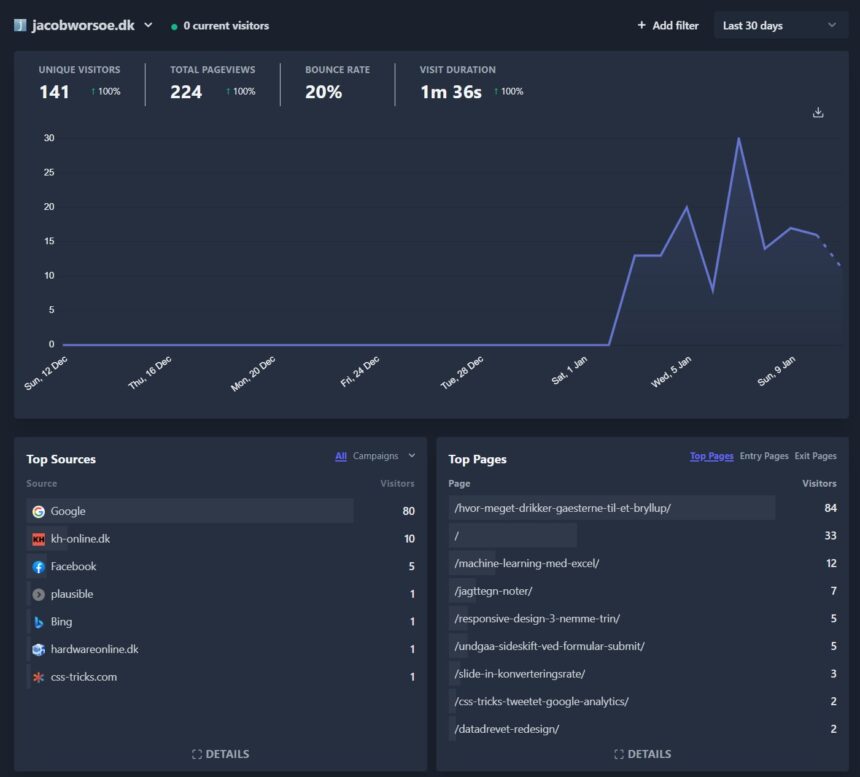Click the chart peak at 30 visitors

pos(739,139)
